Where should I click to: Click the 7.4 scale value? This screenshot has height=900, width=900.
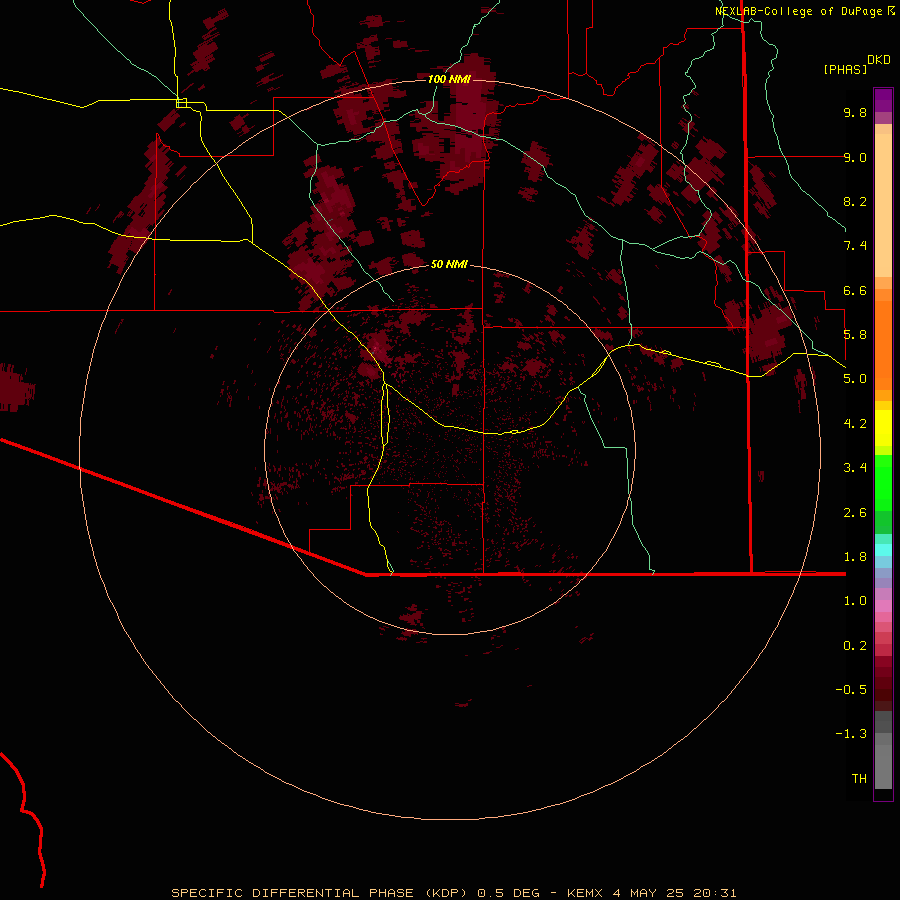[x=855, y=246]
